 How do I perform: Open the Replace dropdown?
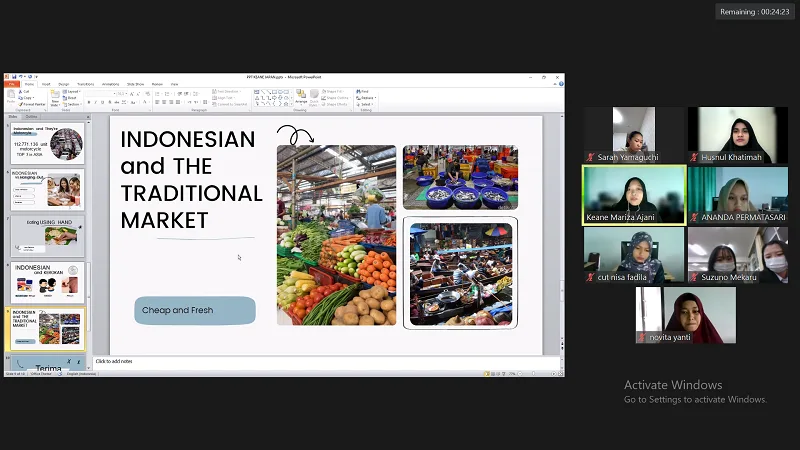[x=367, y=97]
